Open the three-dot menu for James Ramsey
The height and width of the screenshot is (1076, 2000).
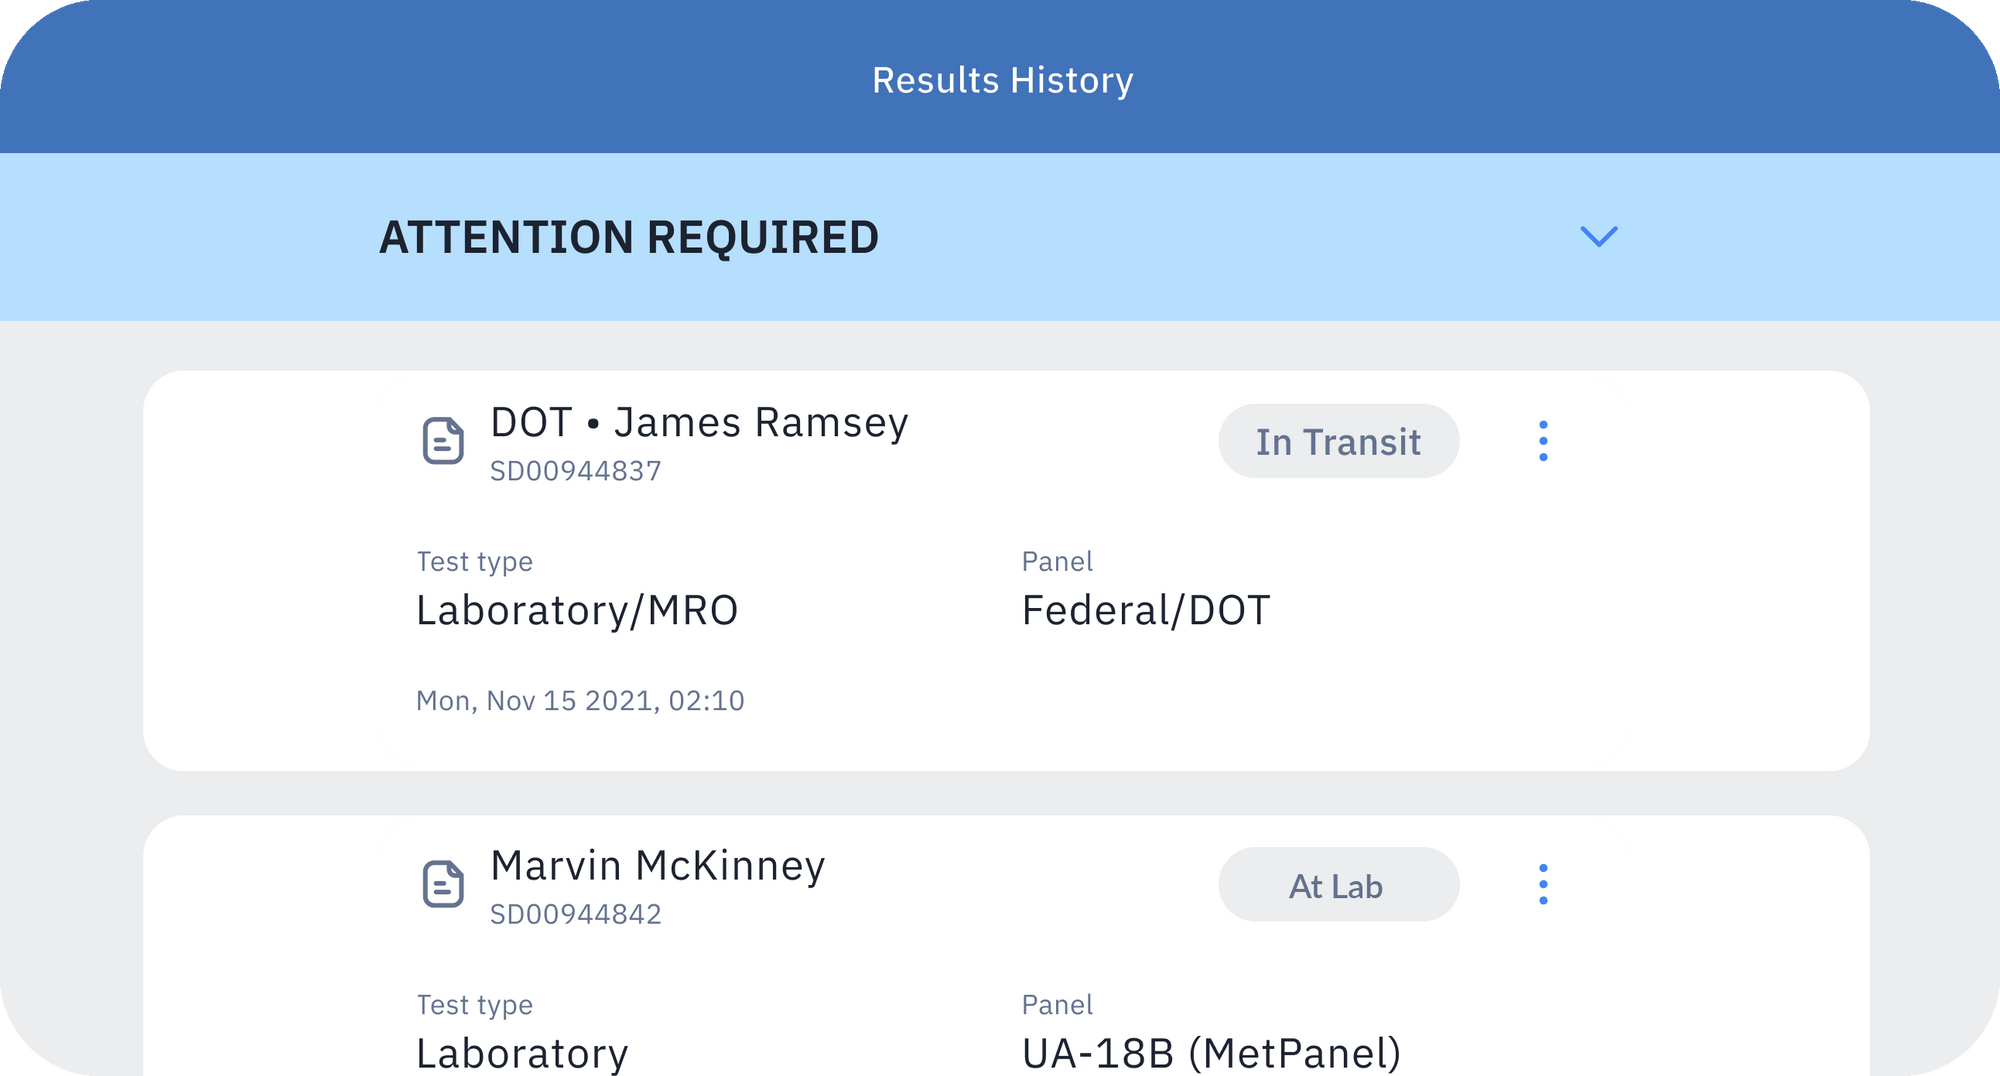tap(1543, 441)
